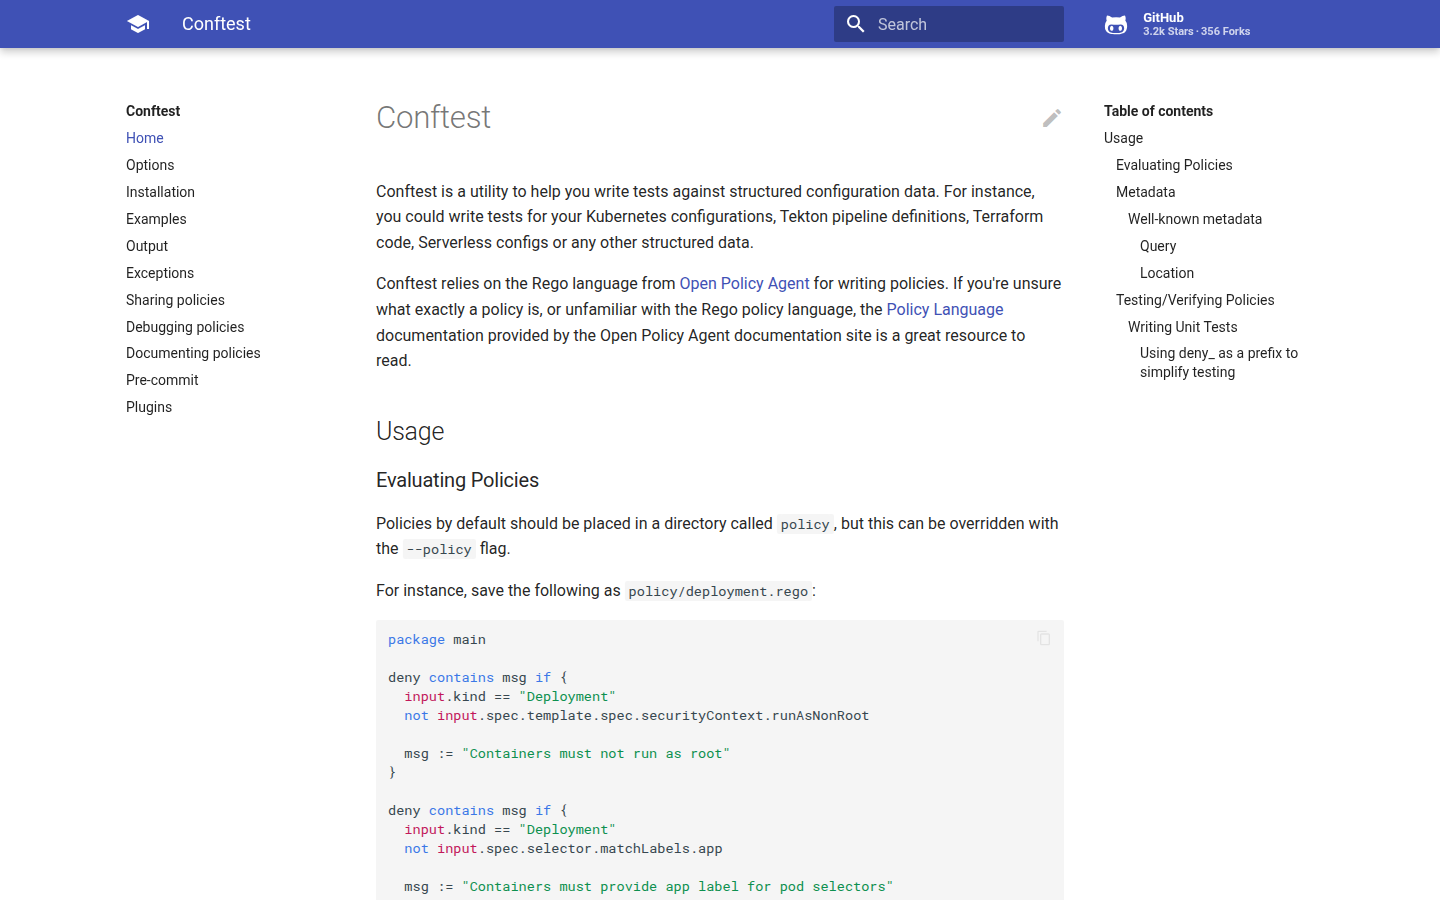Click the "package main" code line

tap(437, 640)
